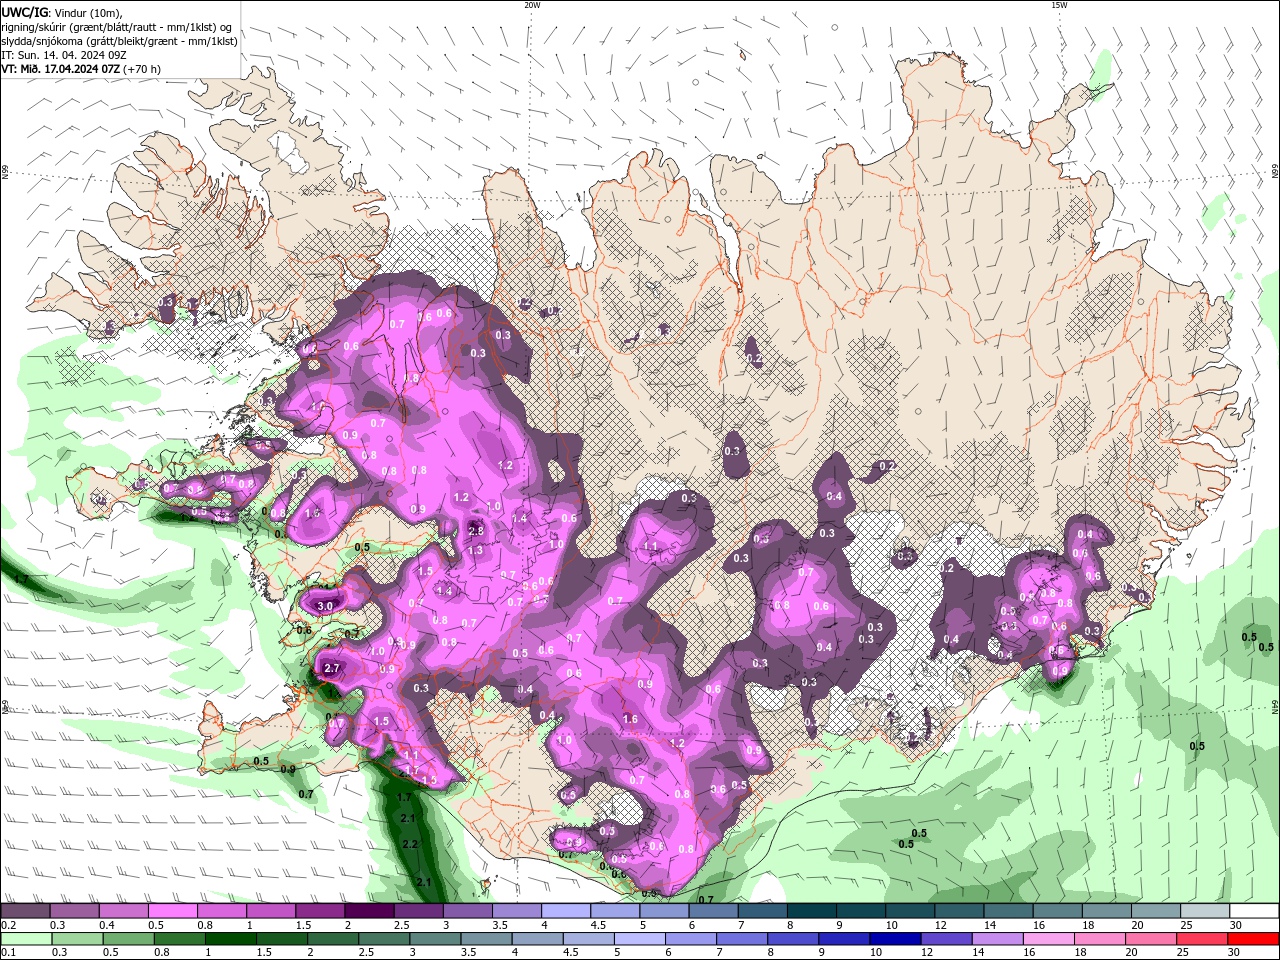
Task: Click the palest green rain swatch labeled 0.1
Action: pyautogui.click(x=26, y=939)
